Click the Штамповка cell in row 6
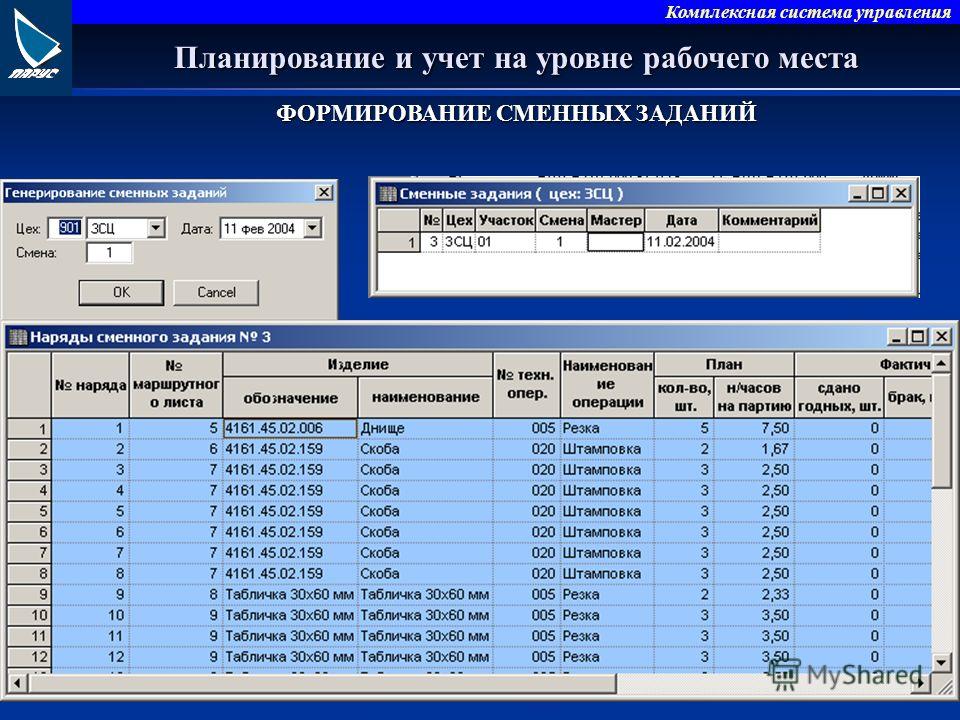Viewport: 960px width, 720px height. (x=607, y=533)
